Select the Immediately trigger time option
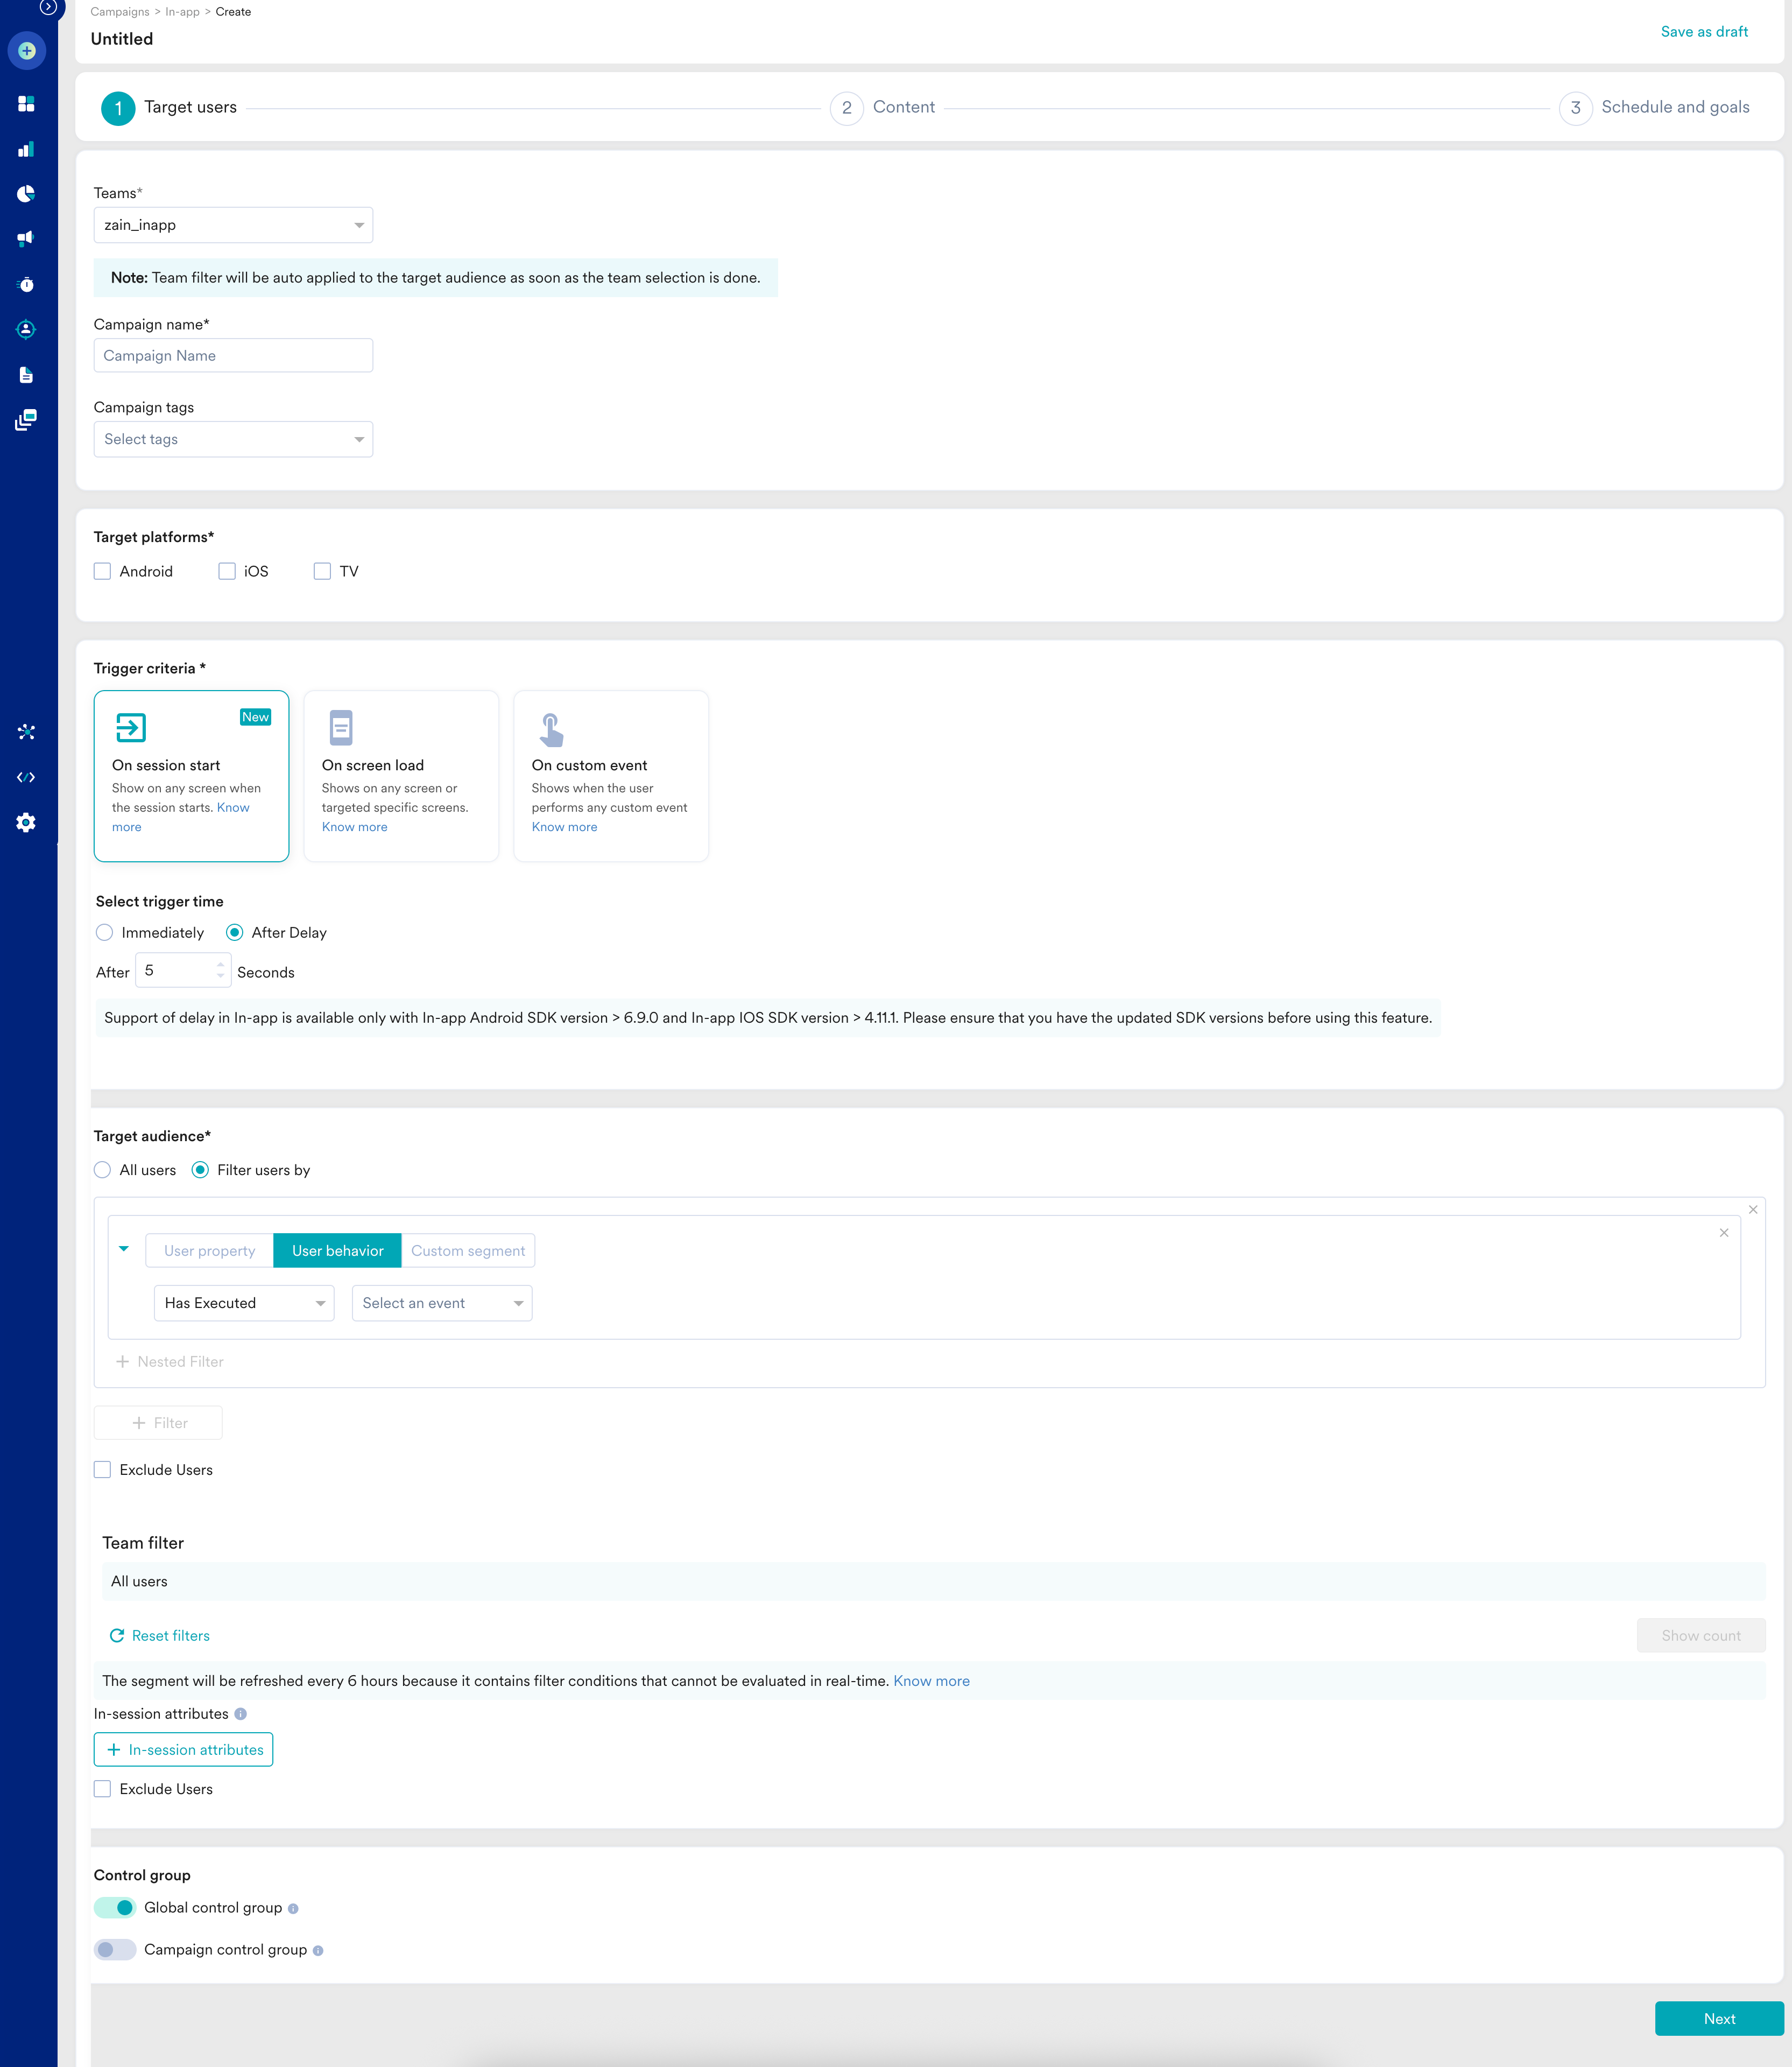 click(105, 932)
